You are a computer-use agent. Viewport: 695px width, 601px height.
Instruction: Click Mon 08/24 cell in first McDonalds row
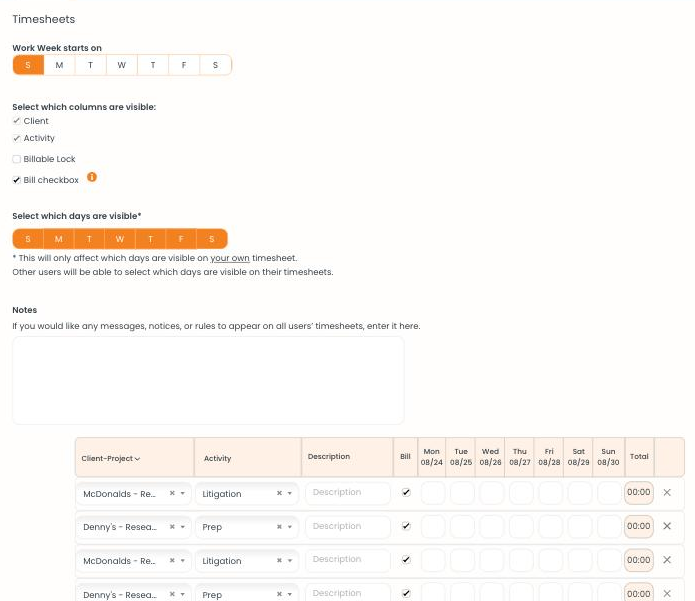[433, 493]
